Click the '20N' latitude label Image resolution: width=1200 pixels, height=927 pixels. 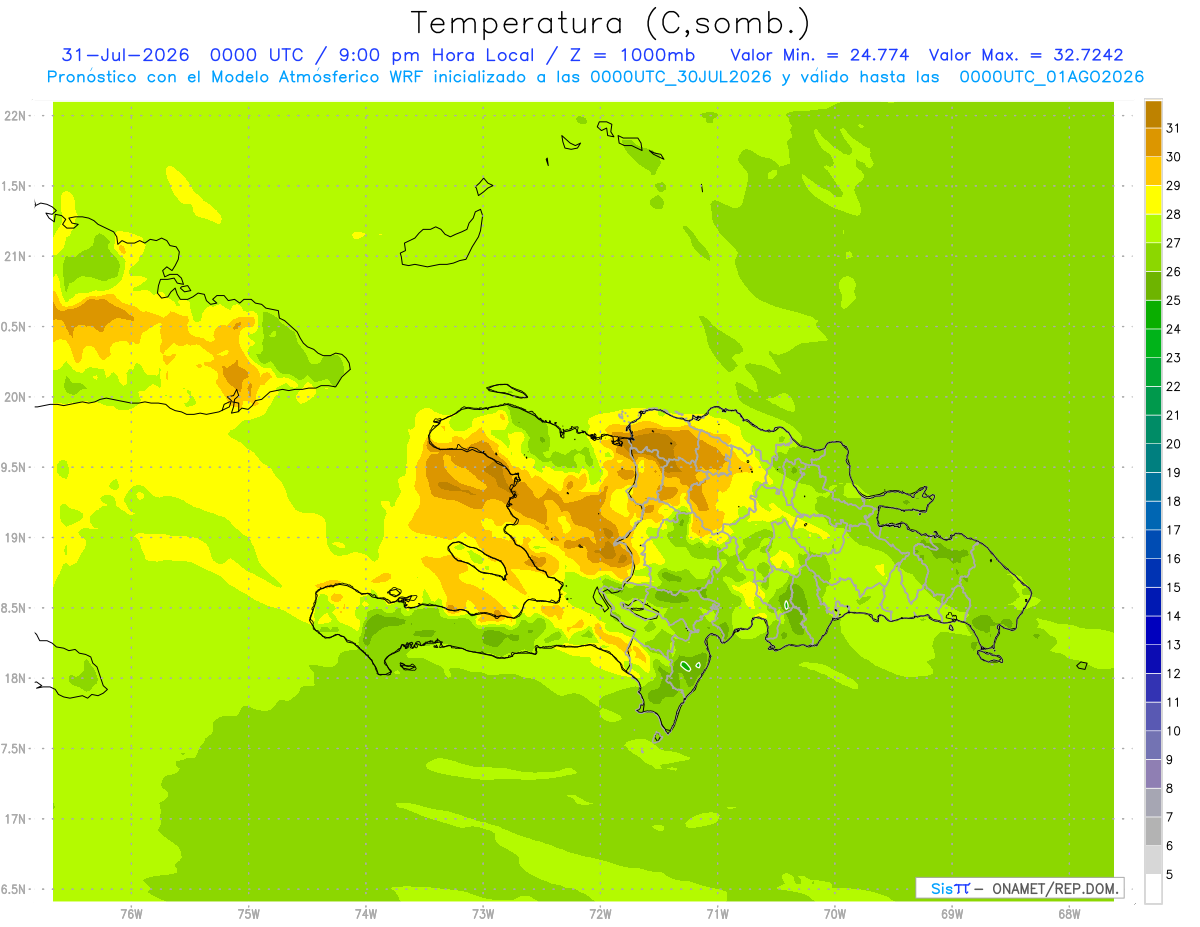[x=17, y=397]
